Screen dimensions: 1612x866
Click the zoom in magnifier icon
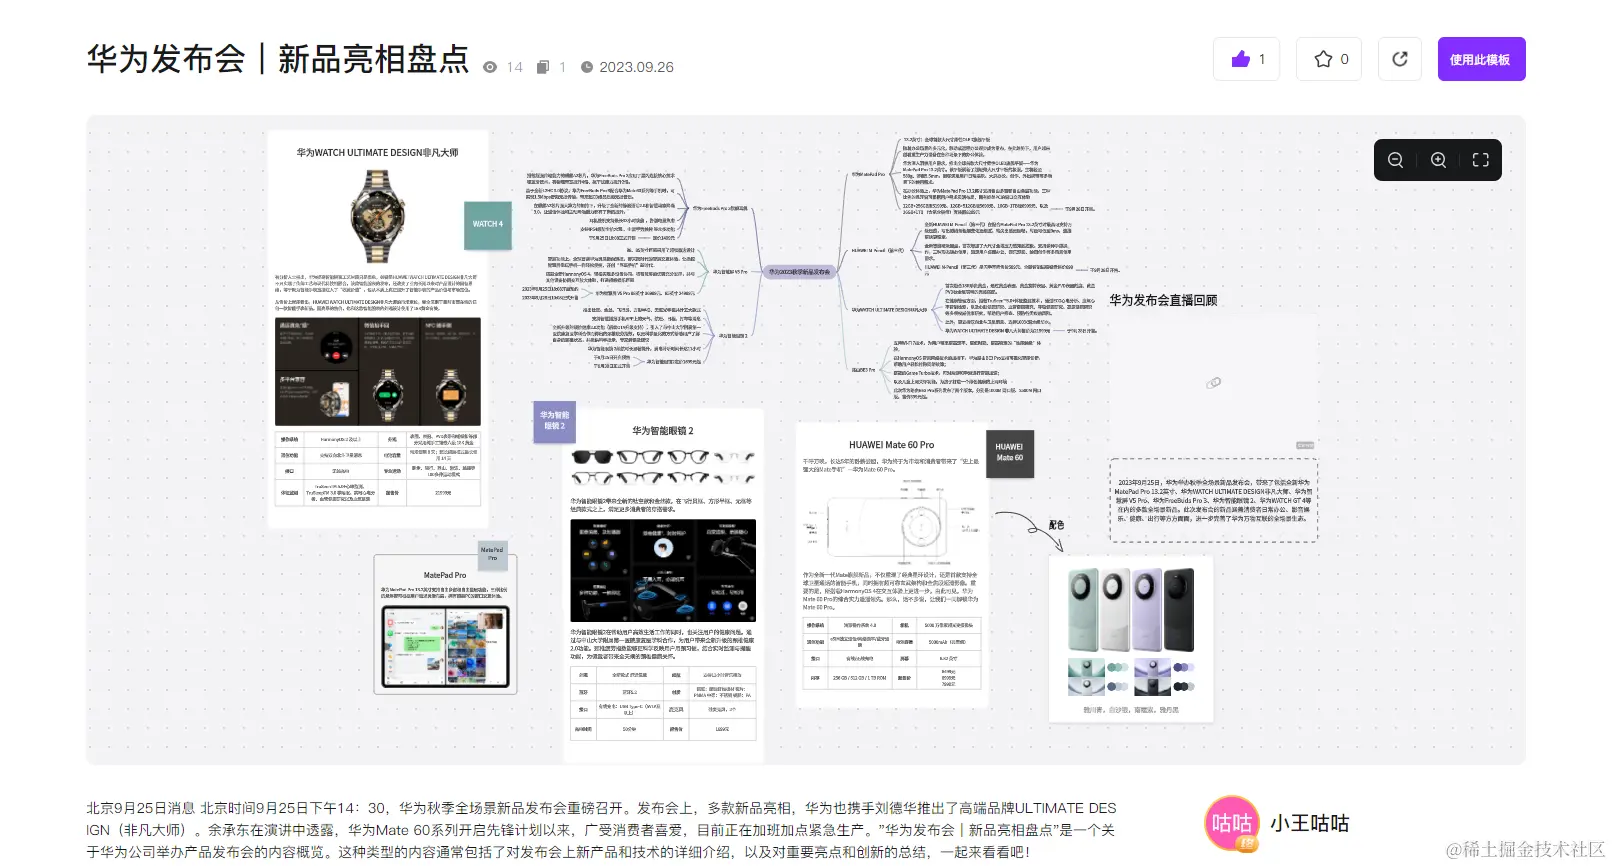coord(1438,160)
